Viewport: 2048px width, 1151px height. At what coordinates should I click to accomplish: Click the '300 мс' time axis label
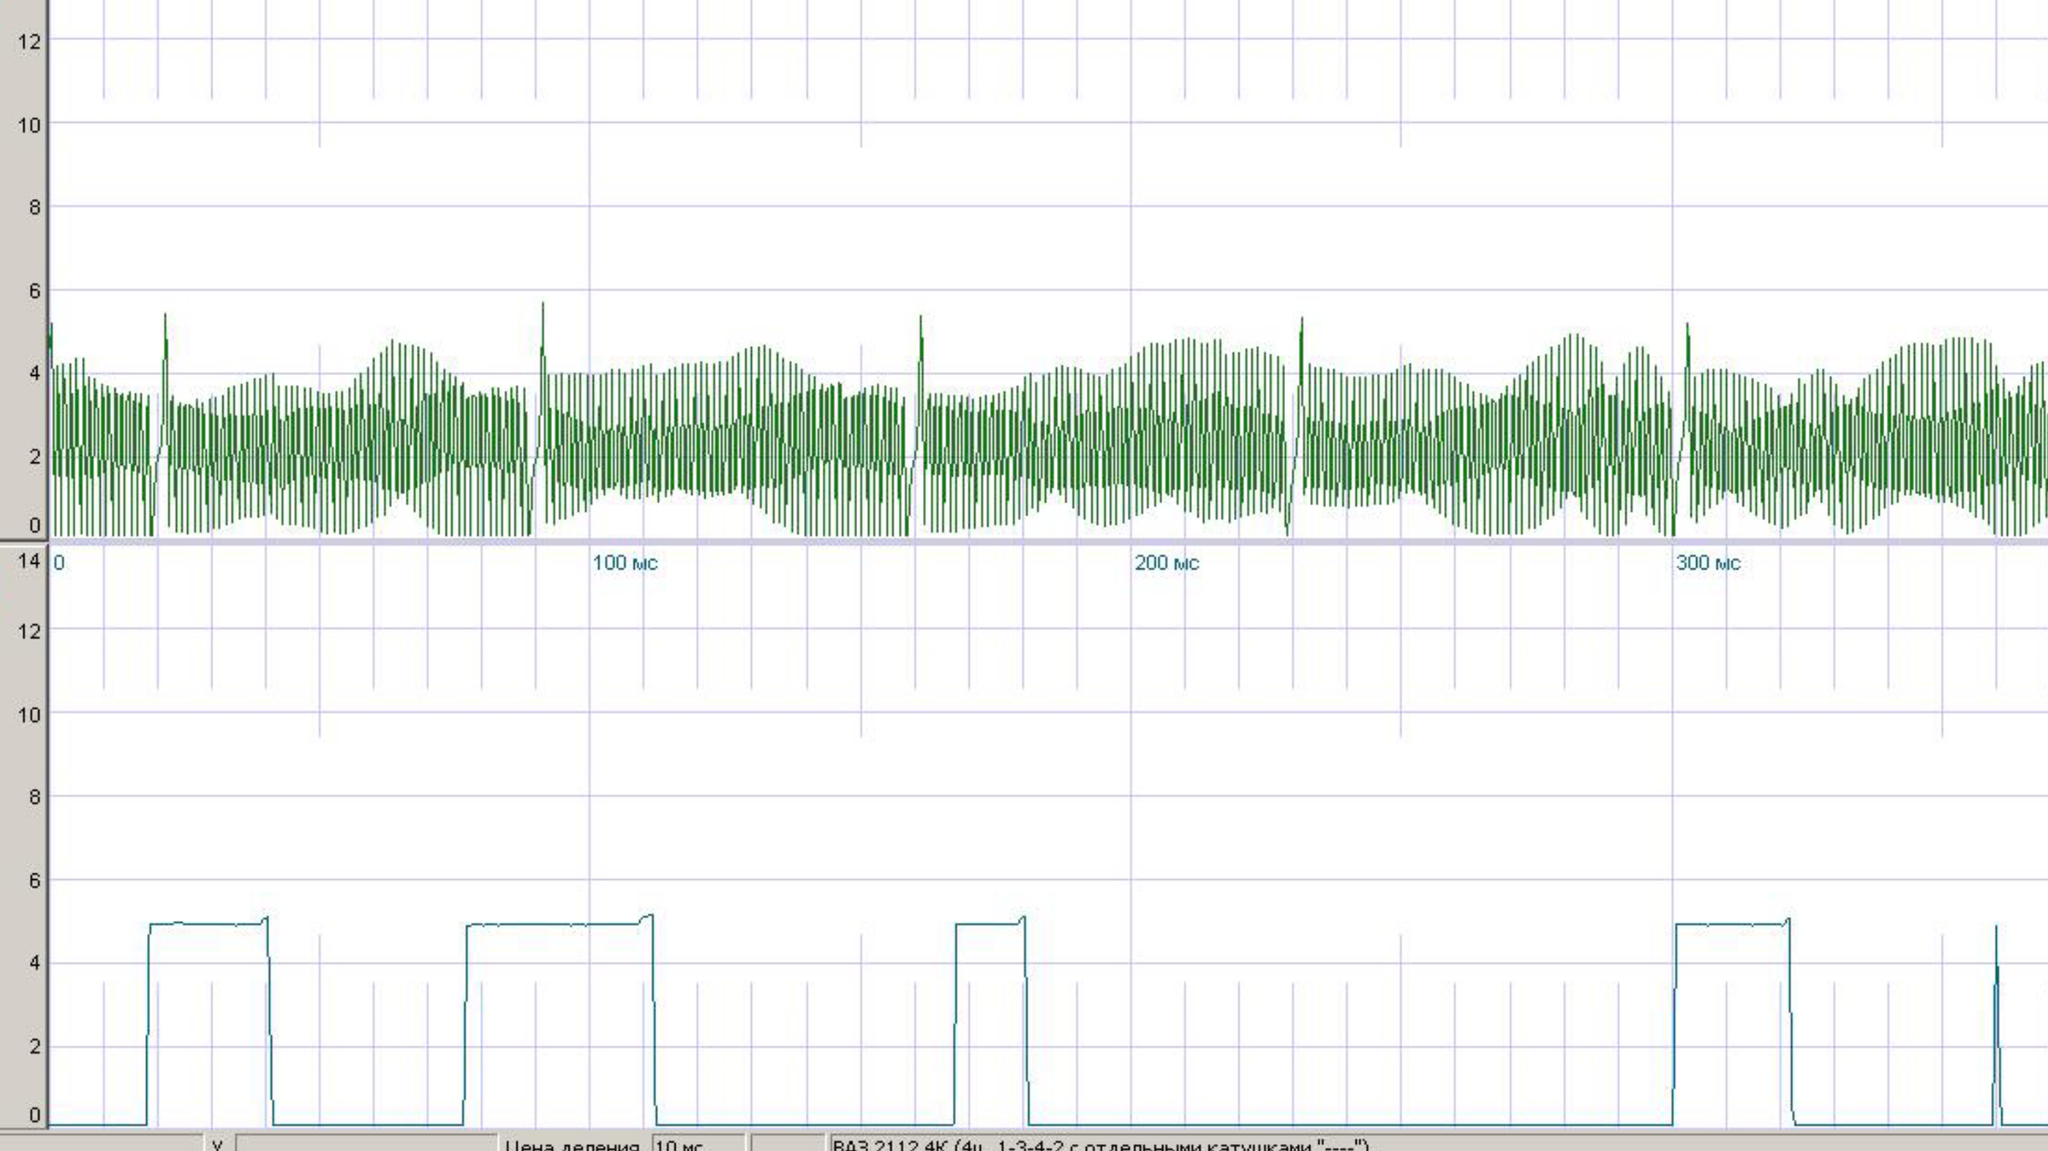coord(1708,563)
